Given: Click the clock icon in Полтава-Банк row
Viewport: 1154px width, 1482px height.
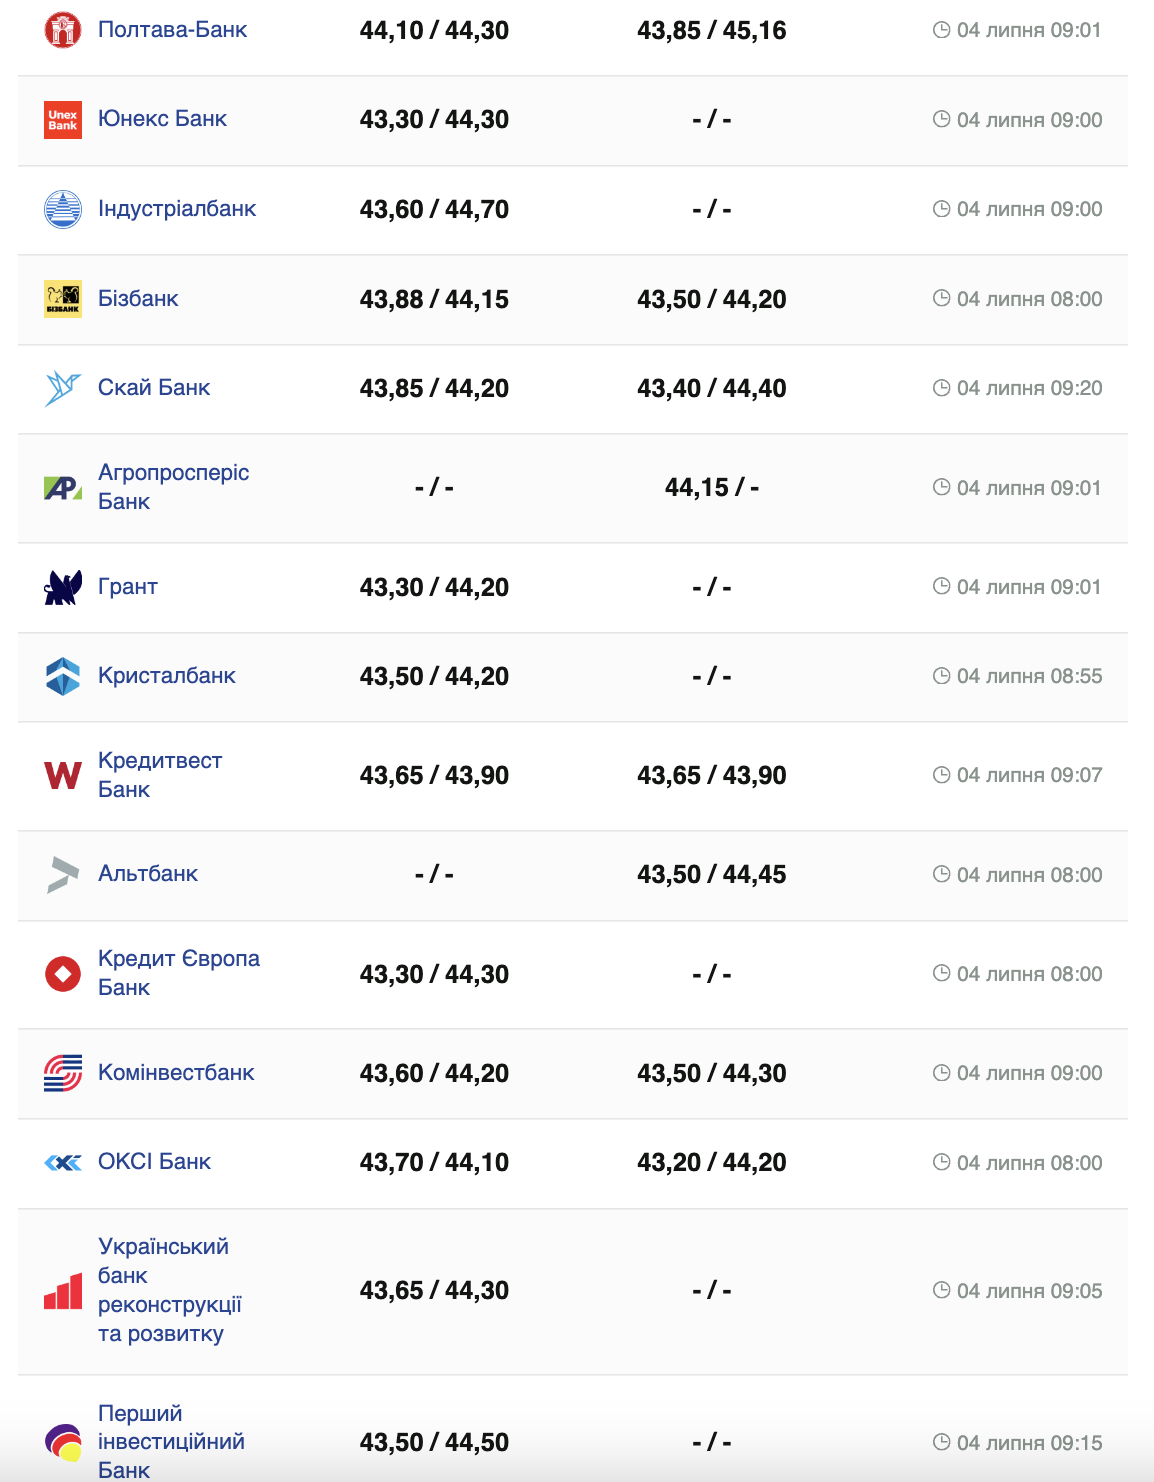Looking at the screenshot, I should [941, 30].
